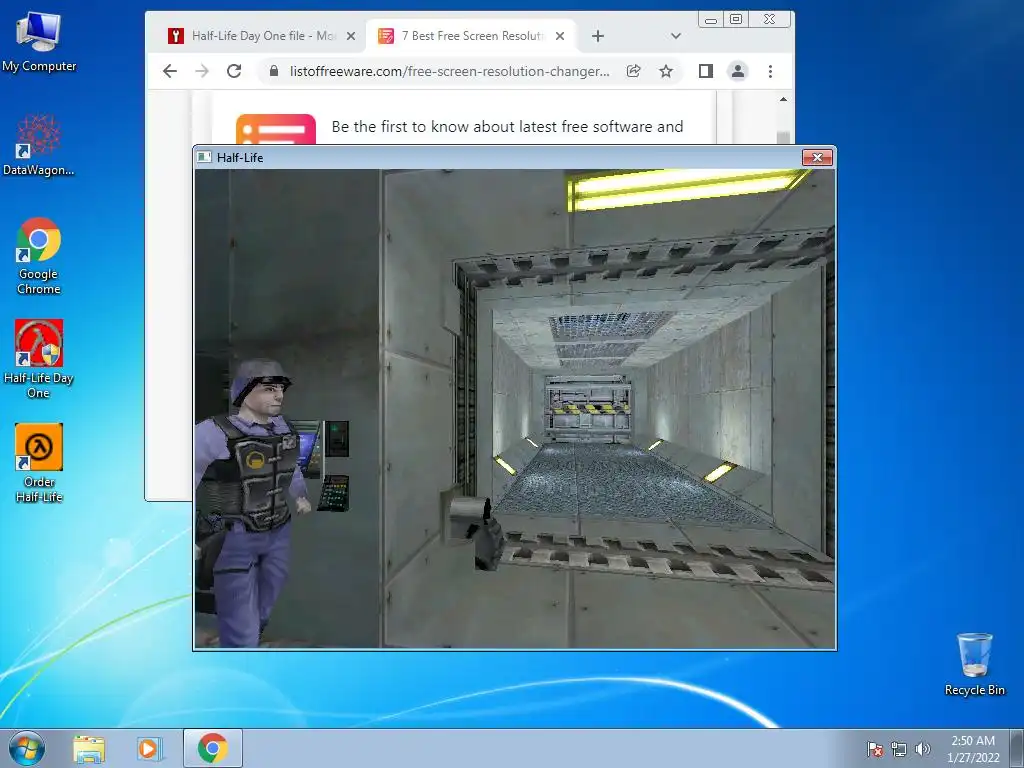Open Windows Explorer from the taskbar

tap(89, 748)
